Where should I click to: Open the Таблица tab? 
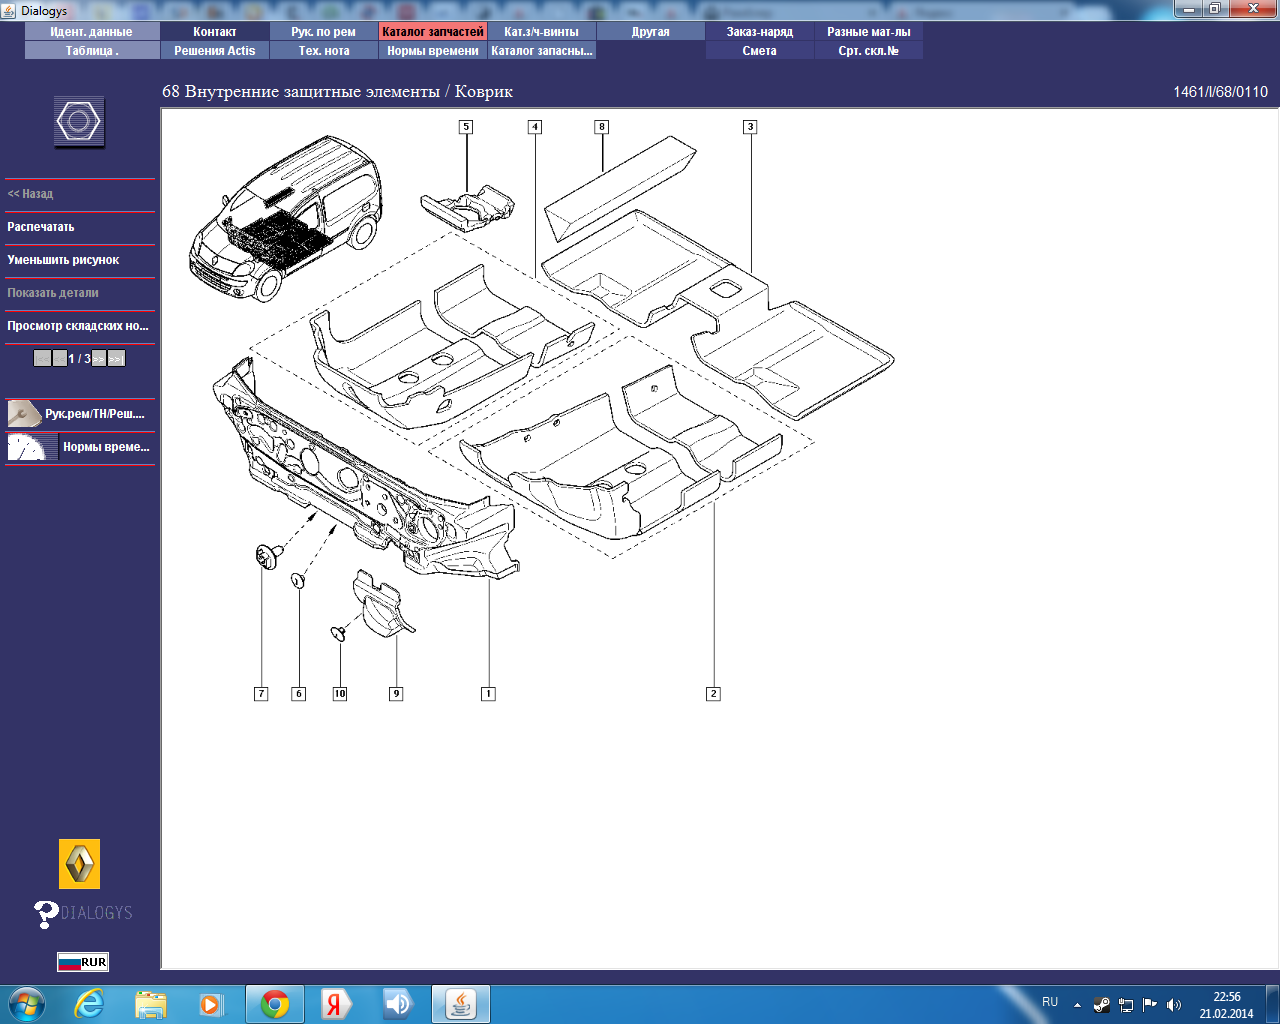[92, 51]
